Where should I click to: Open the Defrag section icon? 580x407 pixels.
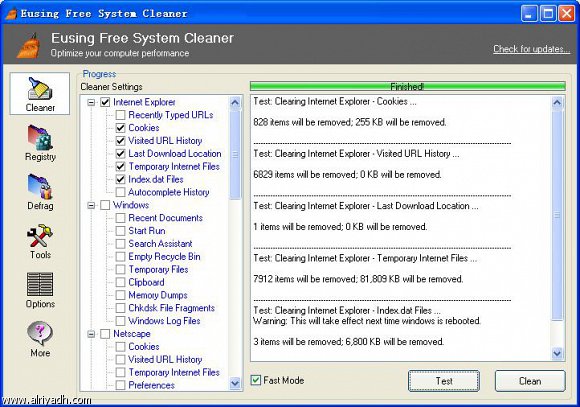40,192
